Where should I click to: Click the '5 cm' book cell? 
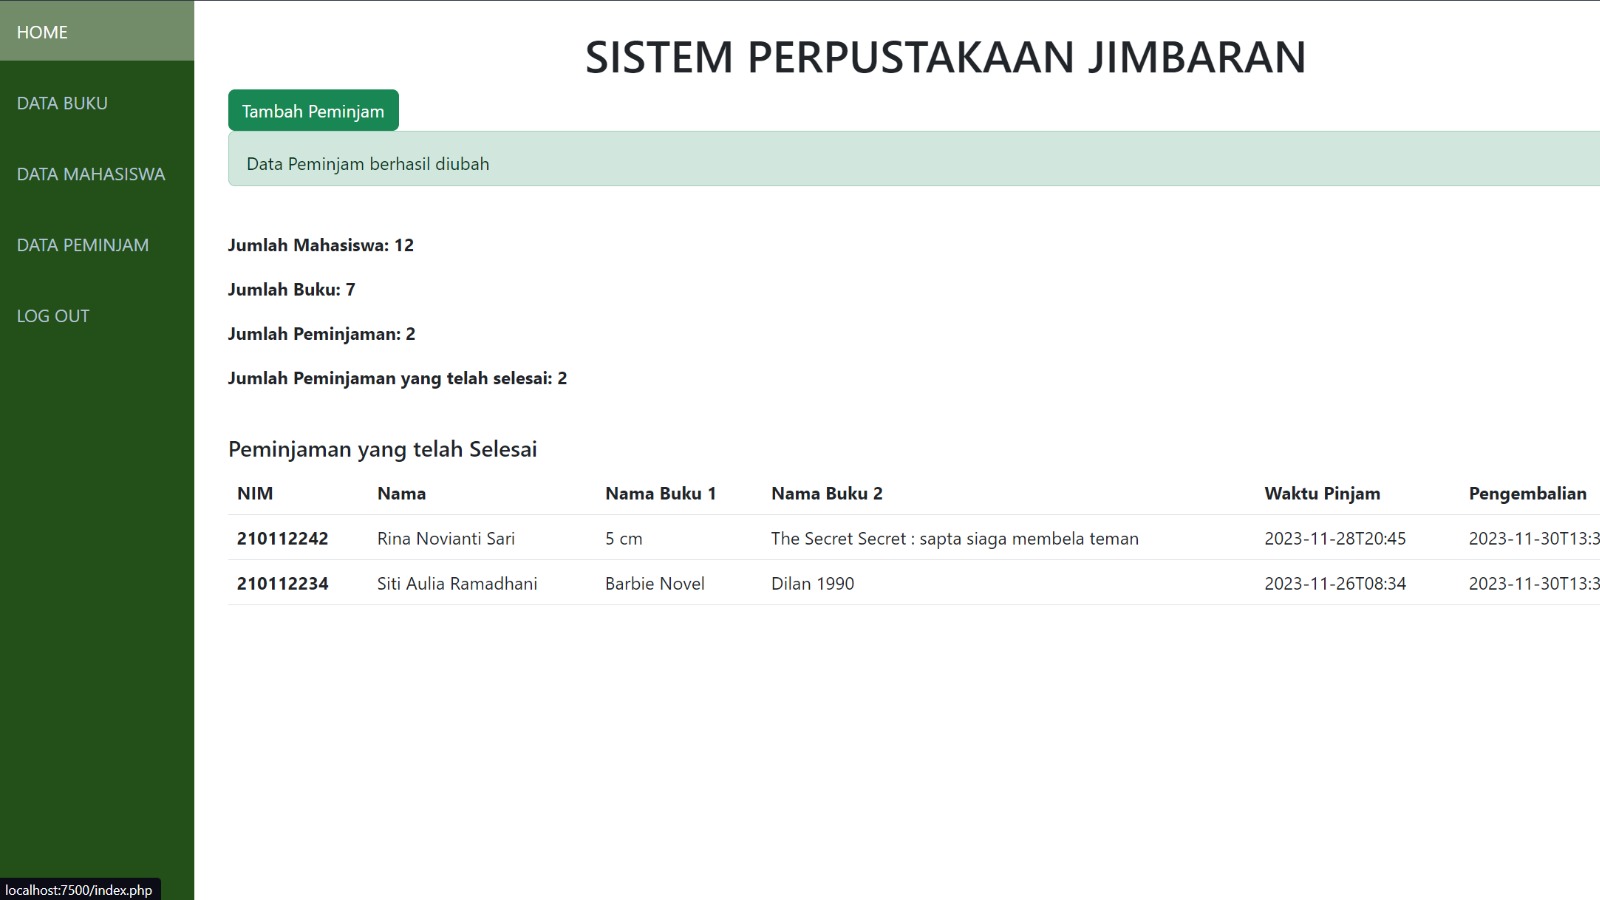pyautogui.click(x=624, y=538)
